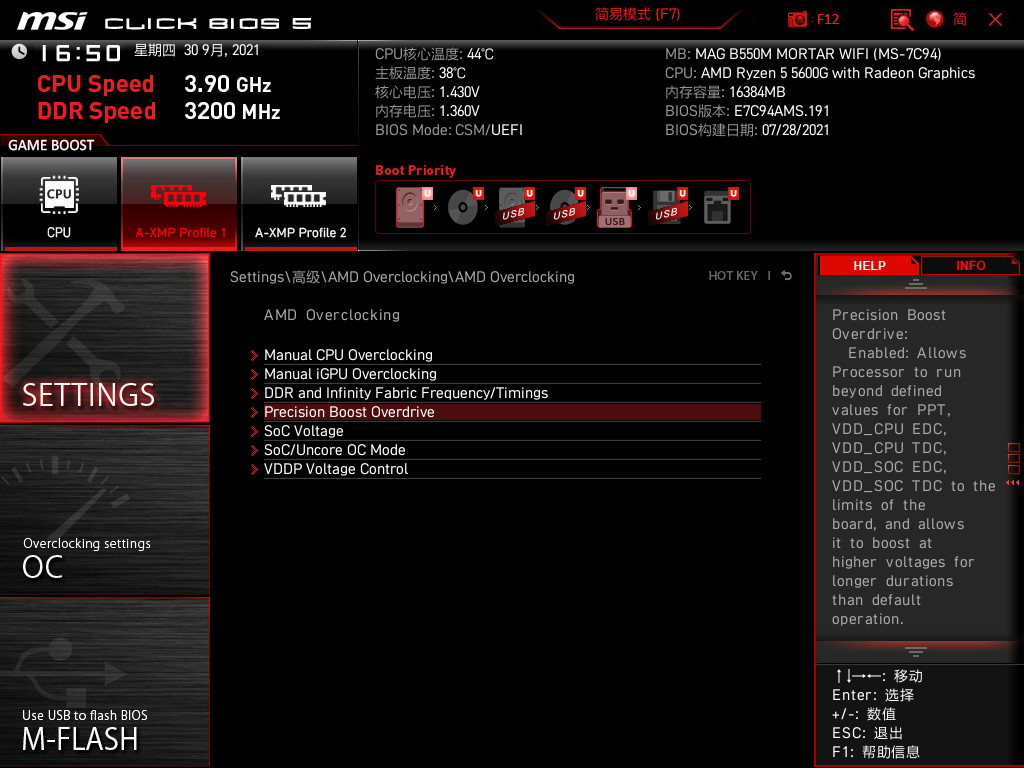Image resolution: width=1024 pixels, height=768 pixels.
Task: Click the HOT KEY return arrow
Action: [x=786, y=275]
